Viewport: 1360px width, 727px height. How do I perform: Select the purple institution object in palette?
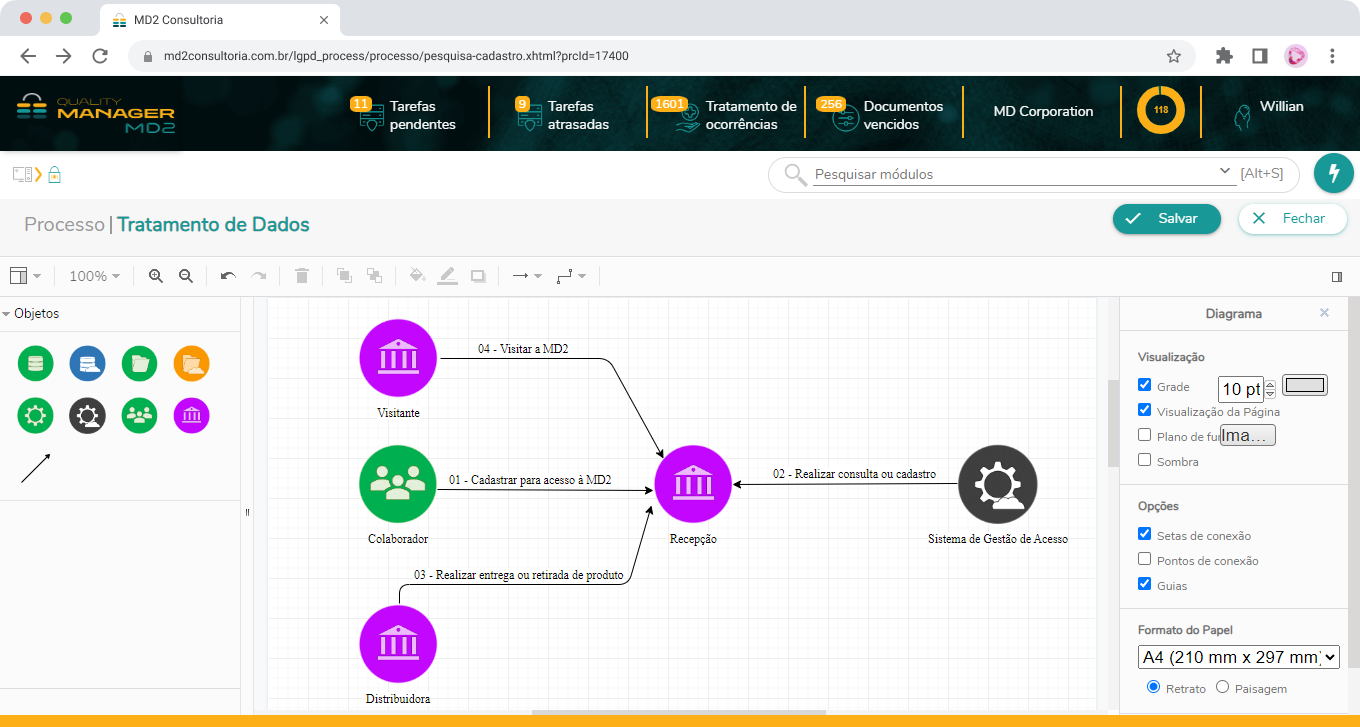(191, 415)
